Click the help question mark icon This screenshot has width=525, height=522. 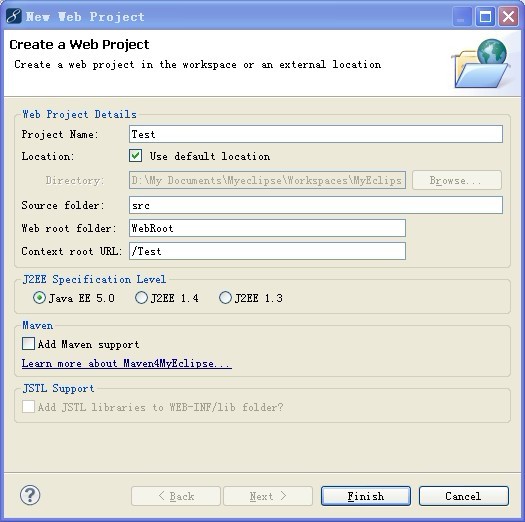[x=30, y=495]
